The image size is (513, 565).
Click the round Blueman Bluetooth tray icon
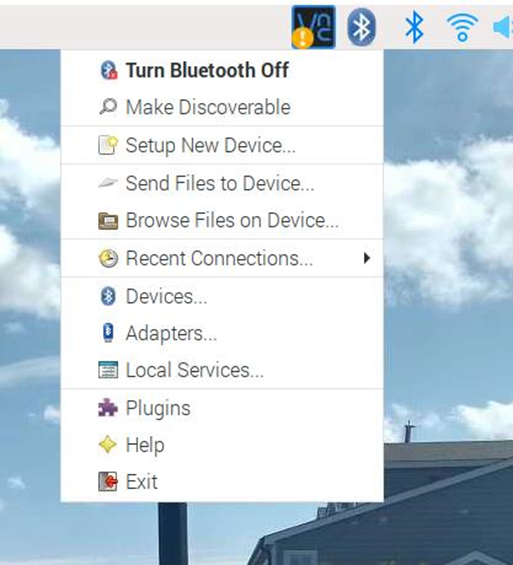click(361, 27)
